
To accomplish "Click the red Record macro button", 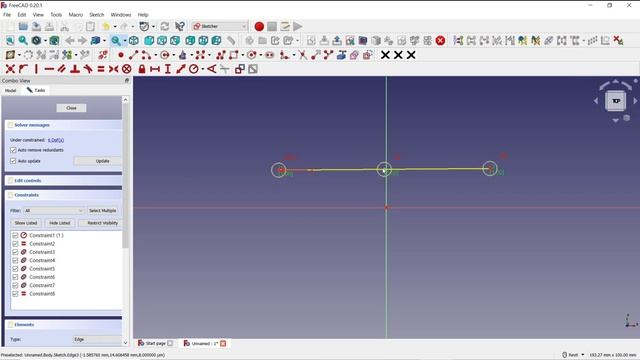I will tap(259, 27).
